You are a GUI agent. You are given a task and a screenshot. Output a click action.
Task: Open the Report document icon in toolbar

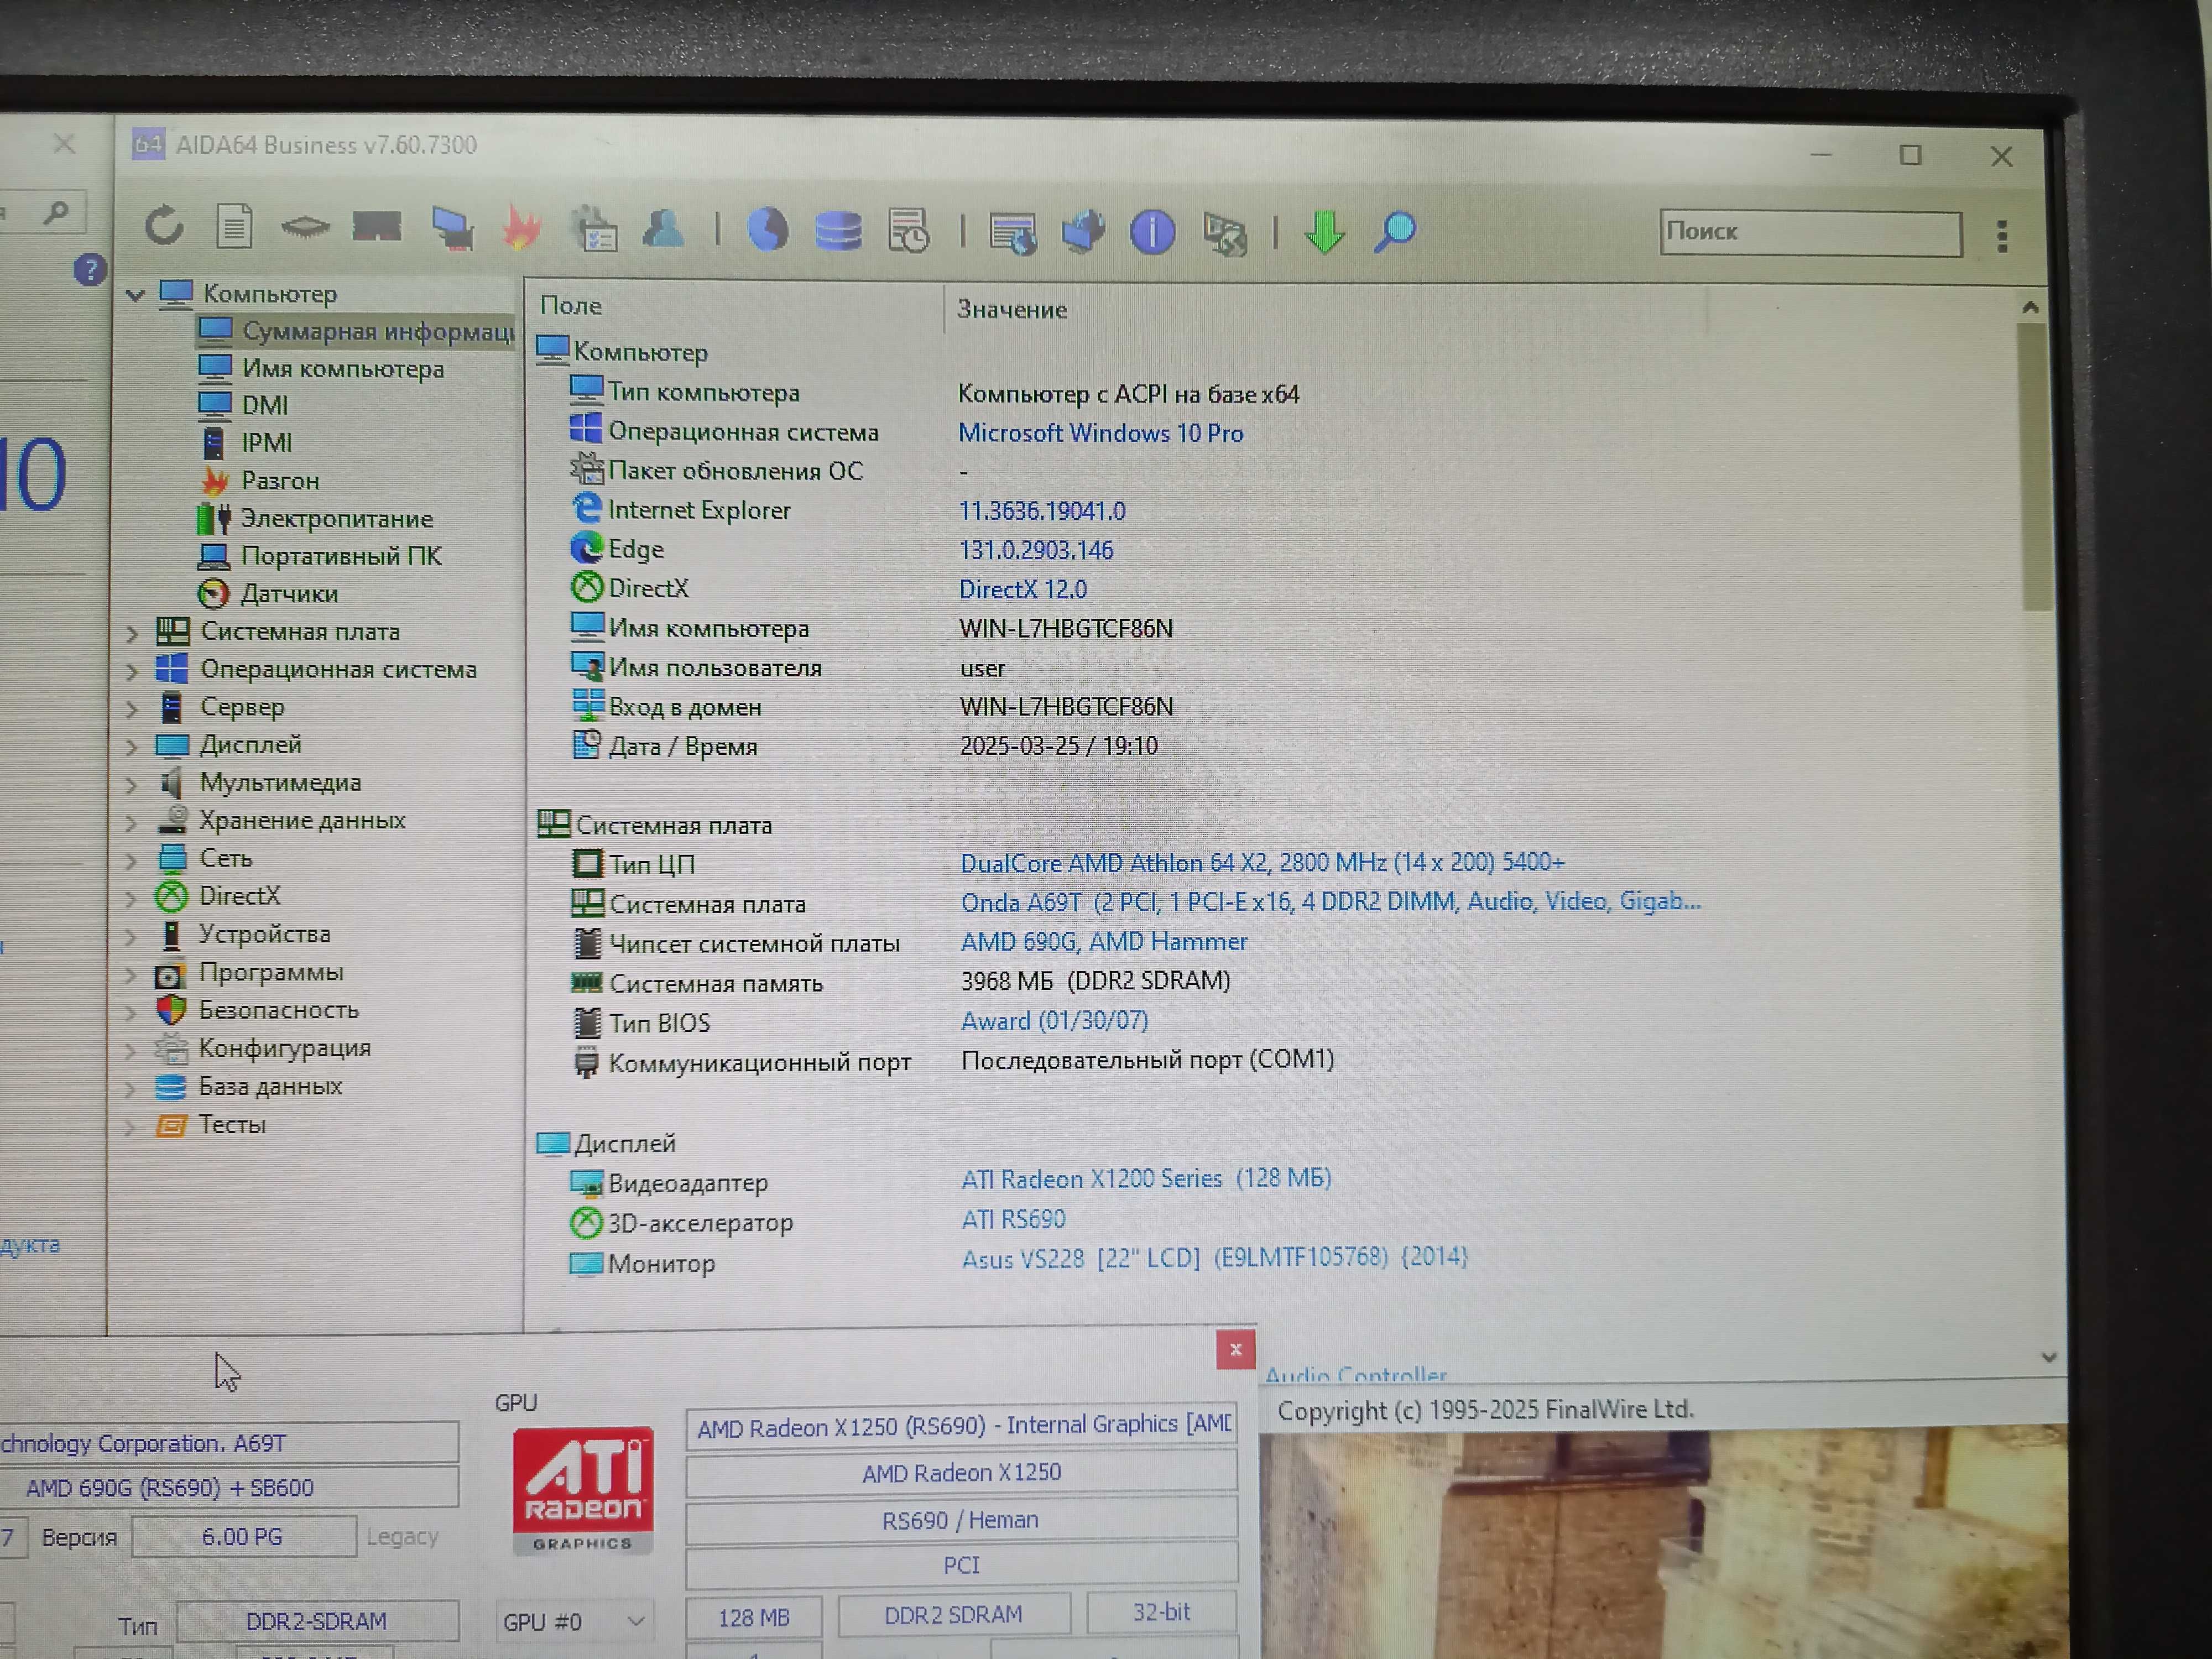[x=234, y=227]
